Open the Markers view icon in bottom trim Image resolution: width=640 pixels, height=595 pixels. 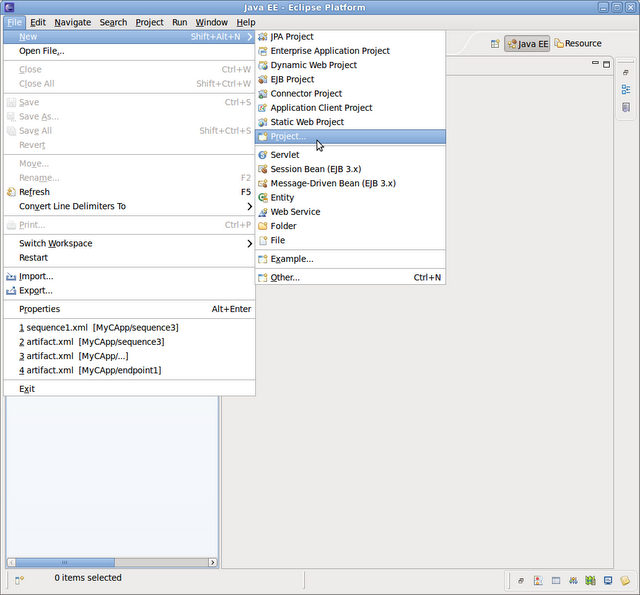pos(538,580)
